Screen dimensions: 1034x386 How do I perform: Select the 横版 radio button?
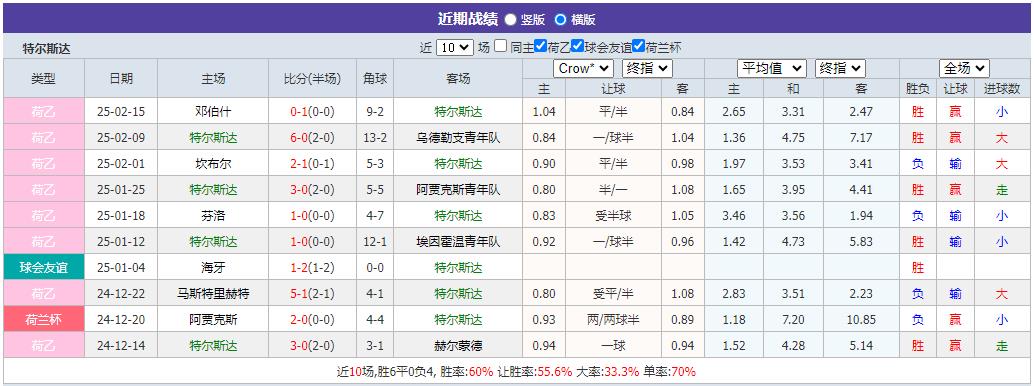tap(561, 20)
